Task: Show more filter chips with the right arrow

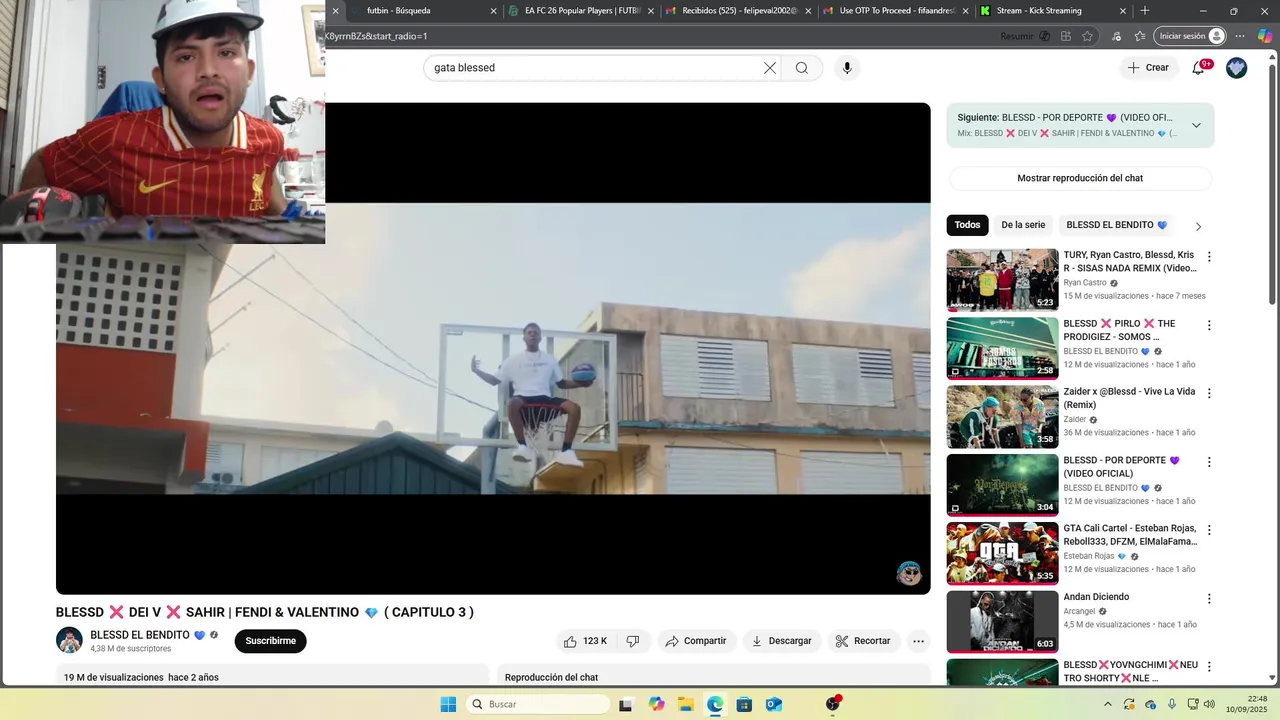Action: pyautogui.click(x=1198, y=226)
